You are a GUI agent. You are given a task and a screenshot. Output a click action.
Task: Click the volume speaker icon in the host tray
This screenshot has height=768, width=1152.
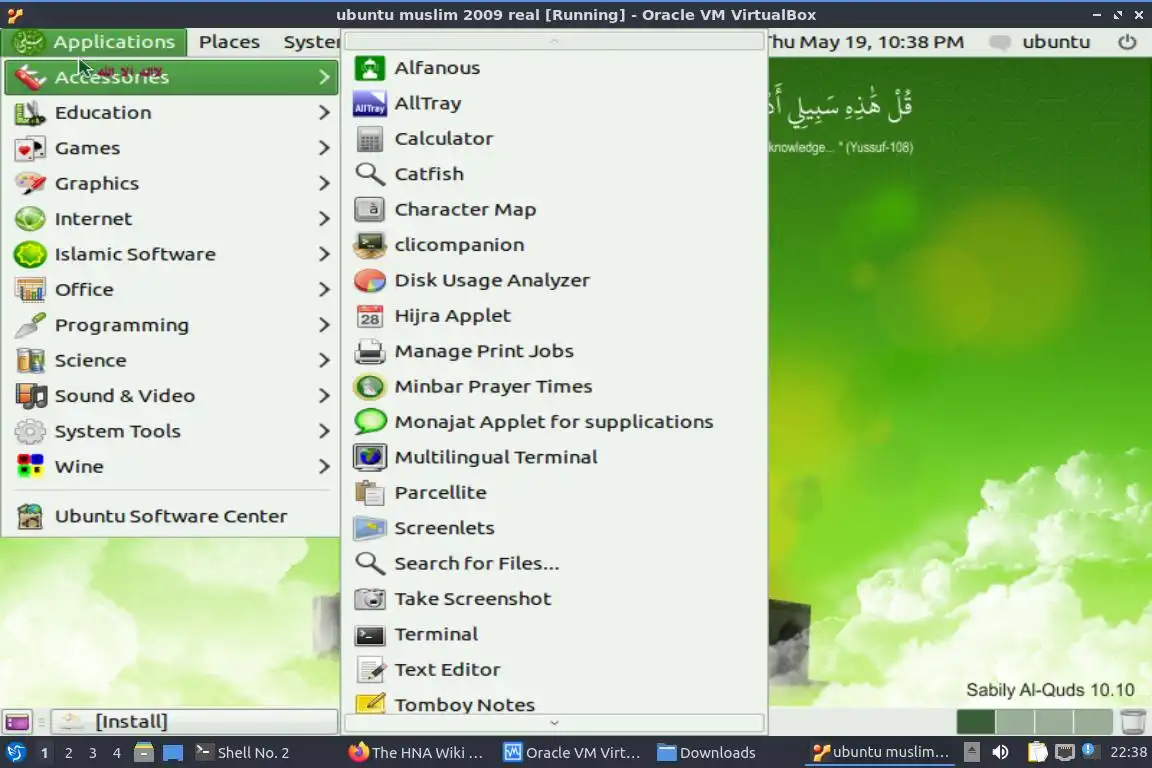click(x=1000, y=752)
